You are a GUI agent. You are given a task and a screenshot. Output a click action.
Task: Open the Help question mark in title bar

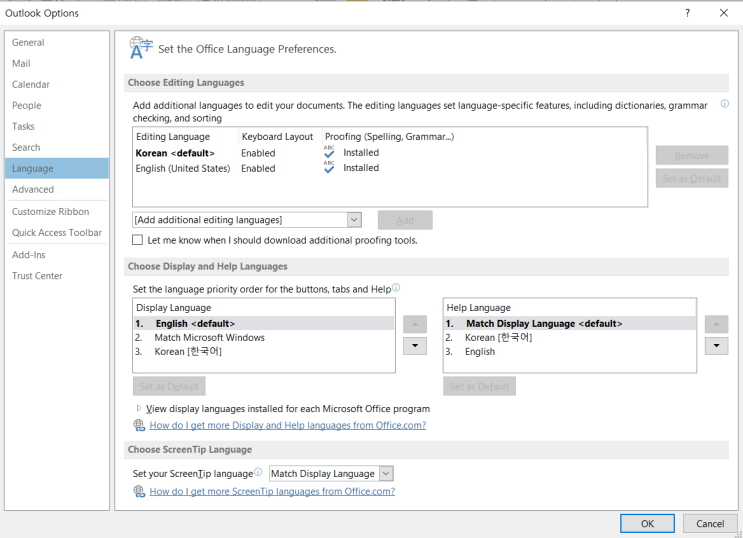click(x=688, y=13)
